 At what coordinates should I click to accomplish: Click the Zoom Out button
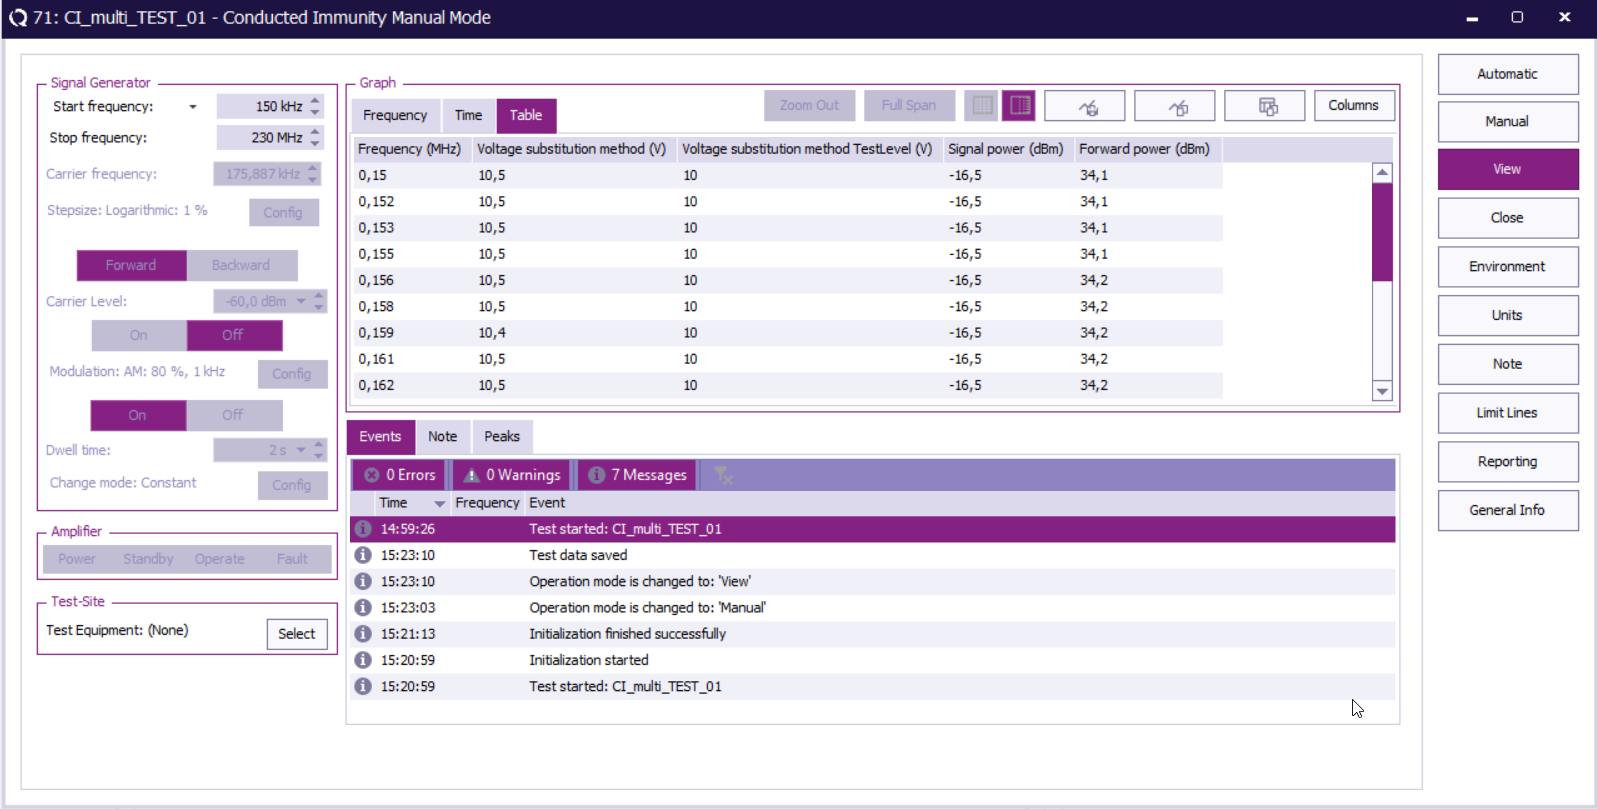pos(810,106)
